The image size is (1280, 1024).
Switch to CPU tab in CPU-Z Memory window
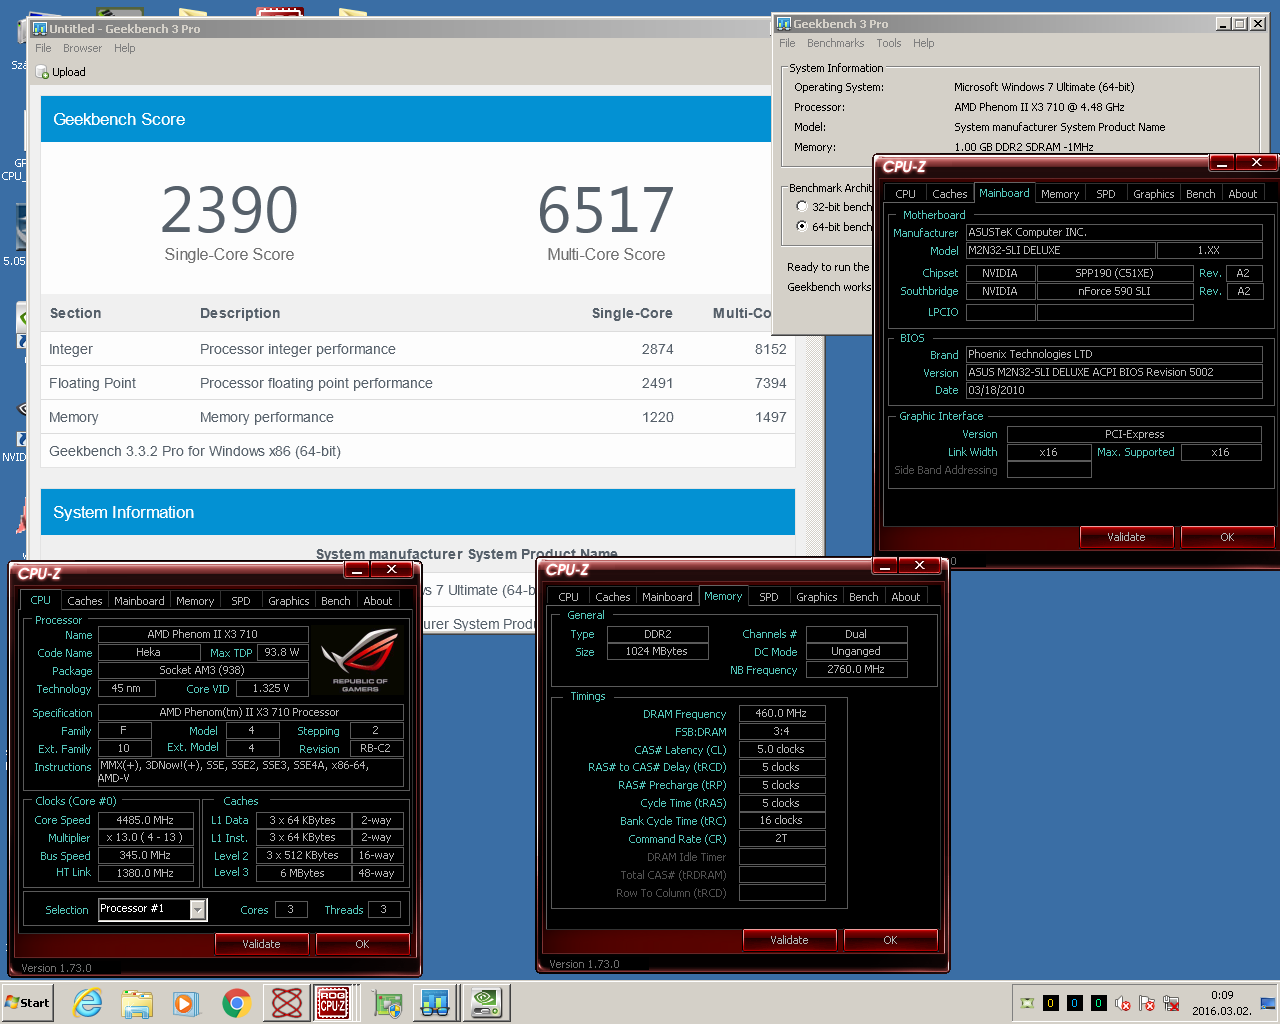pyautogui.click(x=568, y=597)
